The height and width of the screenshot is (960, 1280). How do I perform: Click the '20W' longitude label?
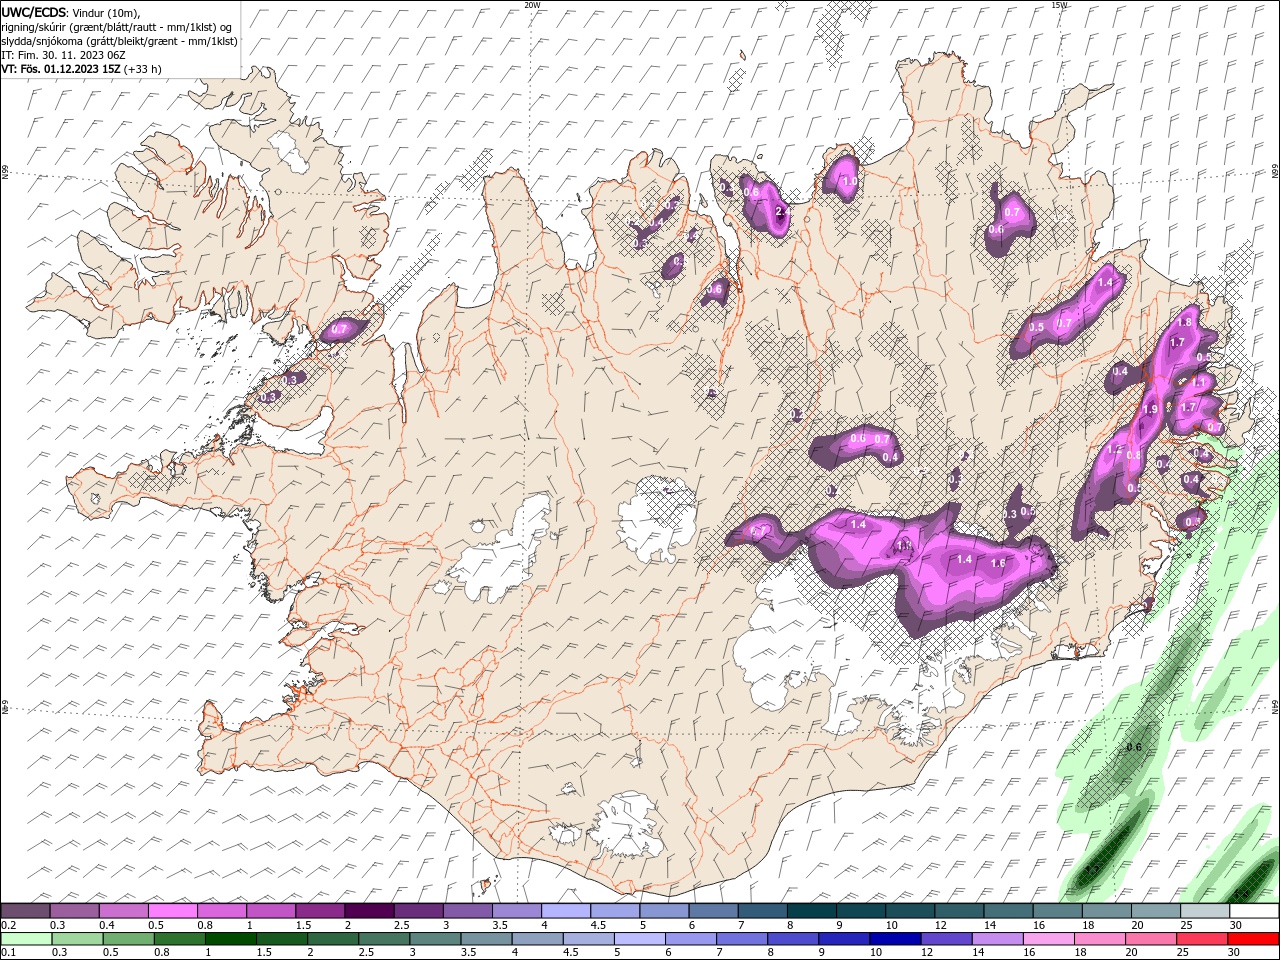pos(532,5)
